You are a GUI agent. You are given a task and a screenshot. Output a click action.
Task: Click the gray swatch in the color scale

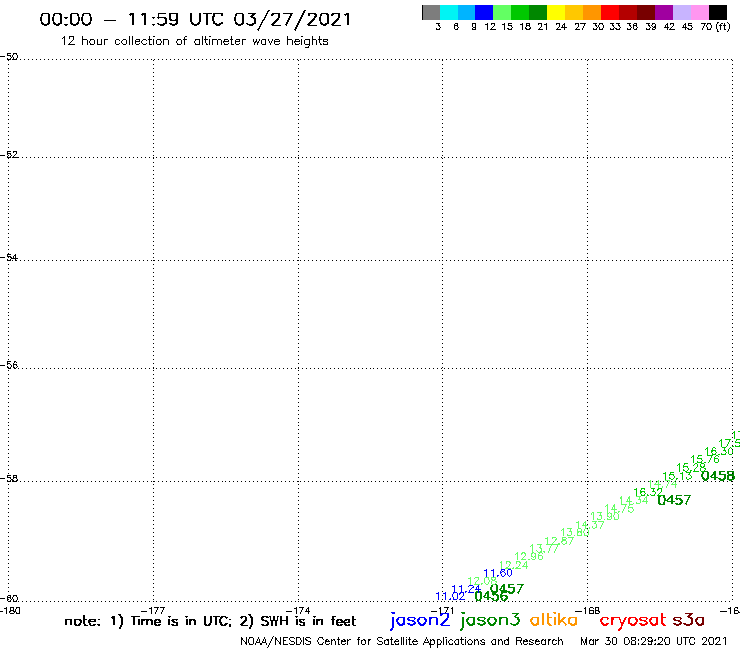[431, 12]
